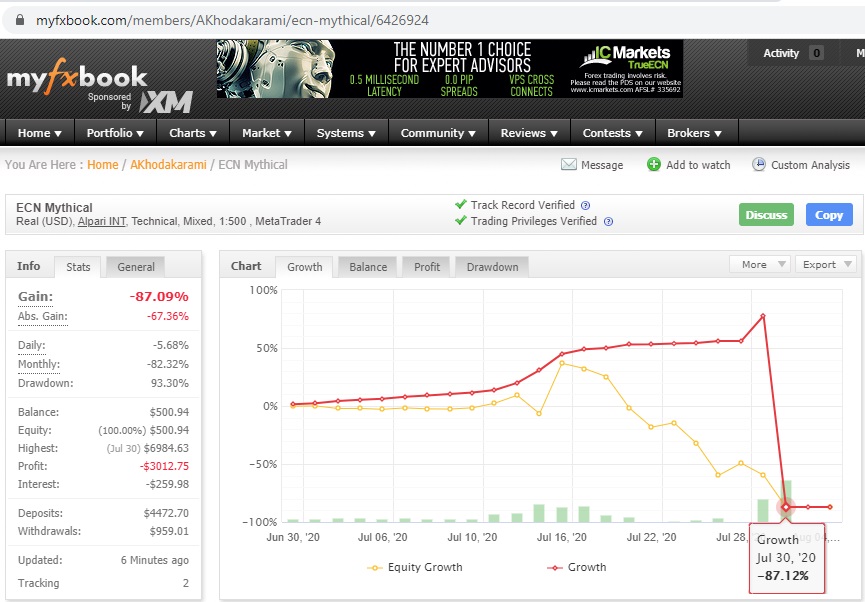This screenshot has width=865, height=602.
Task: Click the -82.32% monthly value
Action: tap(168, 364)
